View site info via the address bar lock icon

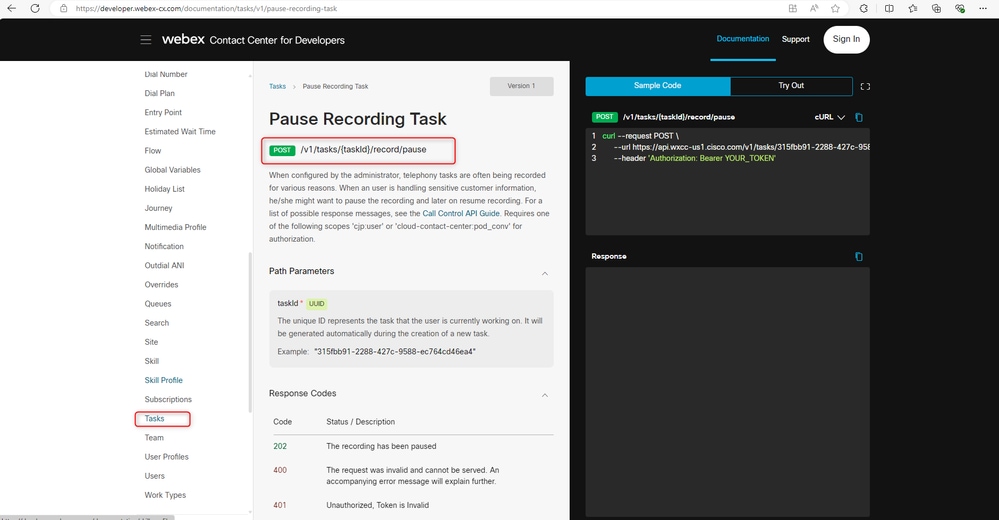(63, 8)
